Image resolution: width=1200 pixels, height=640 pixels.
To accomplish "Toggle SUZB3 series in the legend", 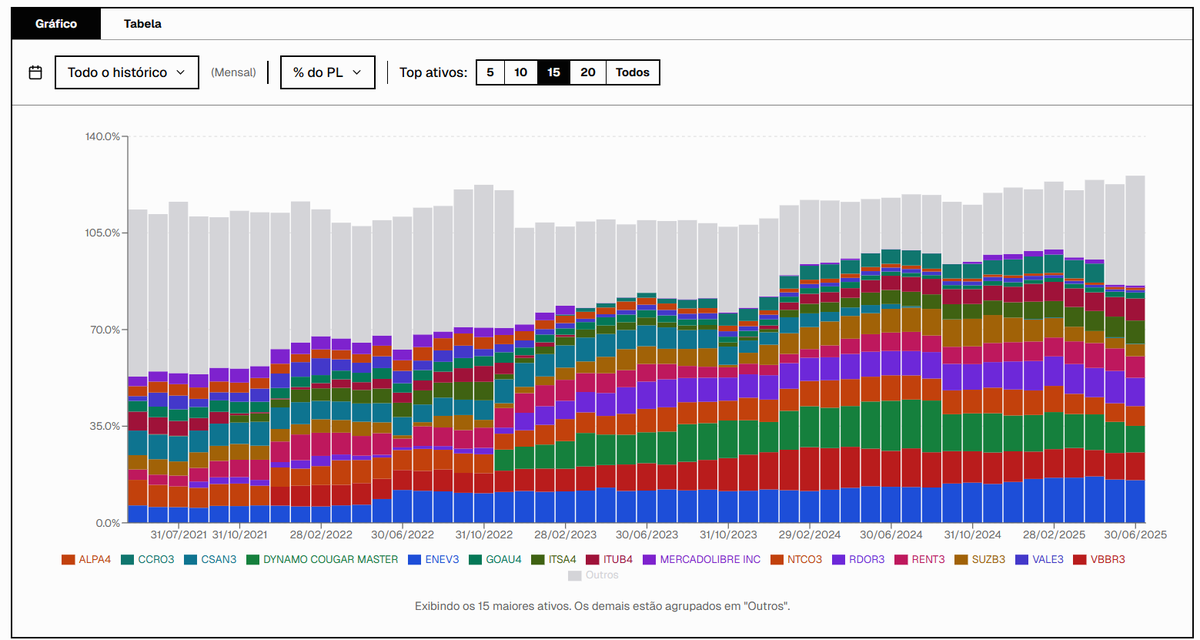I will pyautogui.click(x=980, y=559).
